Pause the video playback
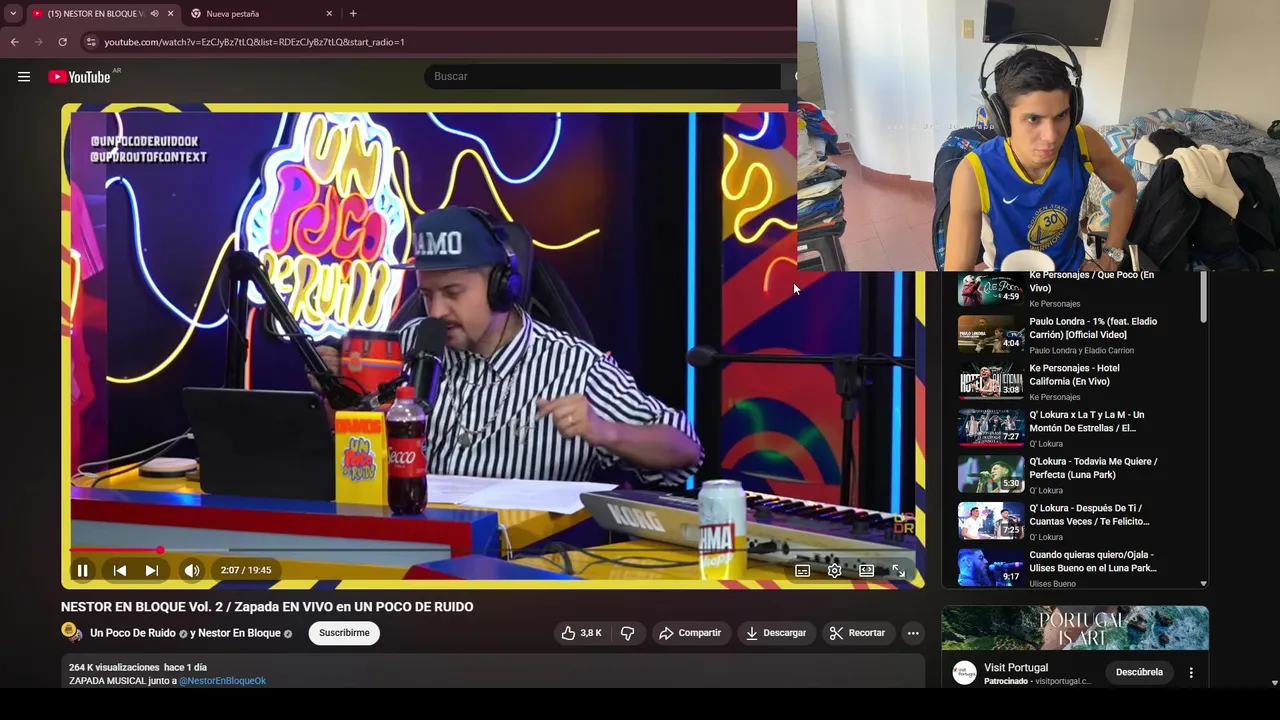Image resolution: width=1280 pixels, height=720 pixels. 83,570
